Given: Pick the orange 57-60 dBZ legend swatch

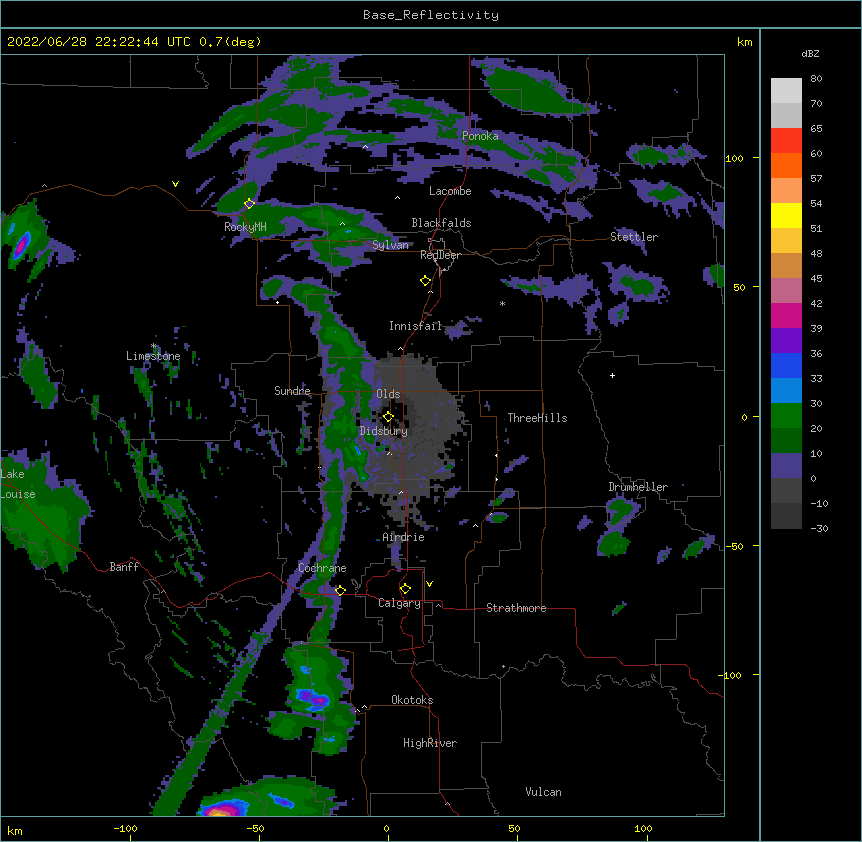Looking at the screenshot, I should [x=786, y=165].
